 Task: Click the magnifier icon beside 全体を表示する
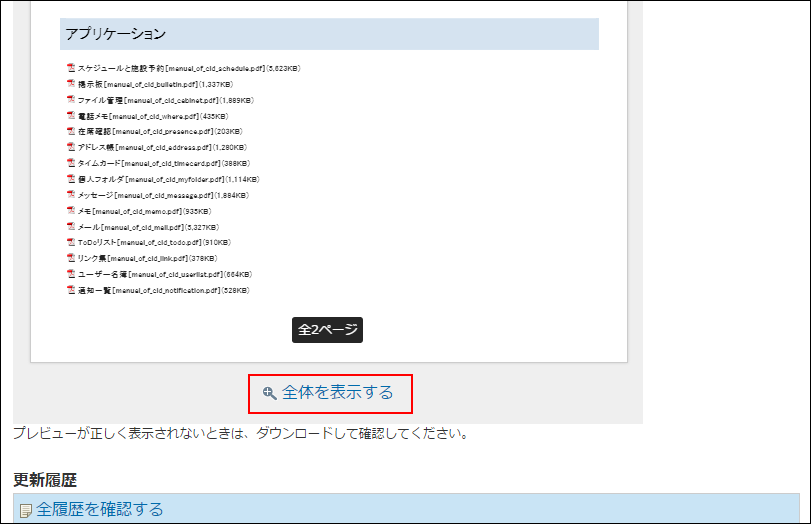(x=269, y=393)
